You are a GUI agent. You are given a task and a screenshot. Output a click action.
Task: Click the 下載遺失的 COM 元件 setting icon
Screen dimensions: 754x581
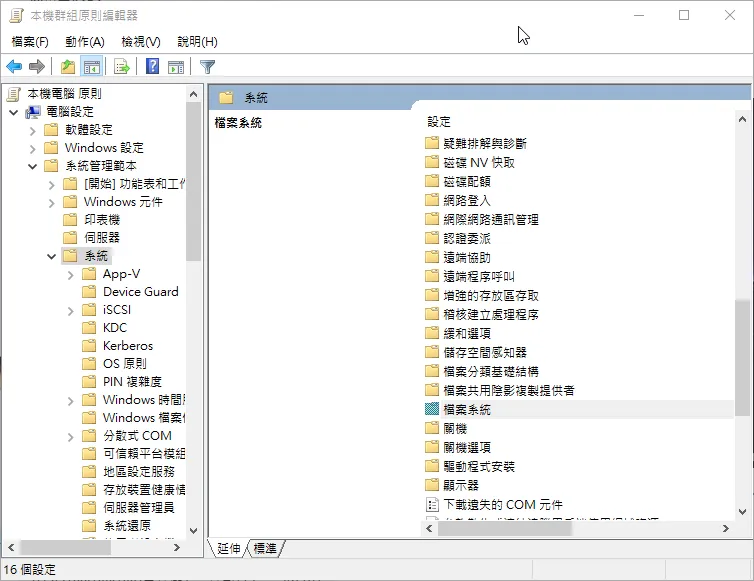click(x=432, y=505)
